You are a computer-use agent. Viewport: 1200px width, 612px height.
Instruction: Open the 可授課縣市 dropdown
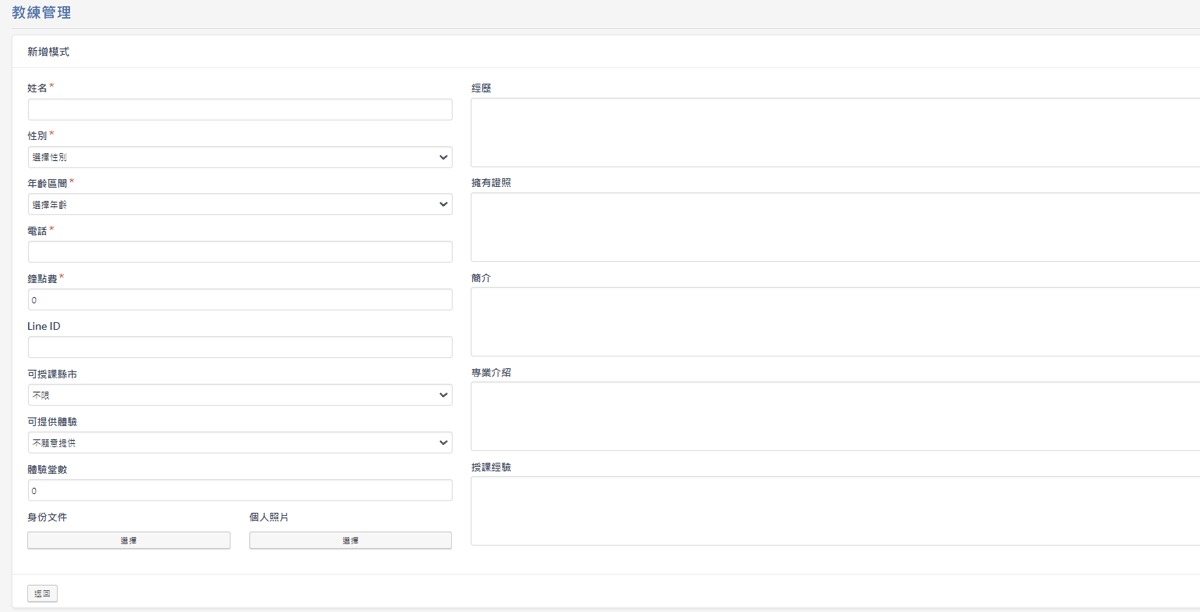point(240,395)
